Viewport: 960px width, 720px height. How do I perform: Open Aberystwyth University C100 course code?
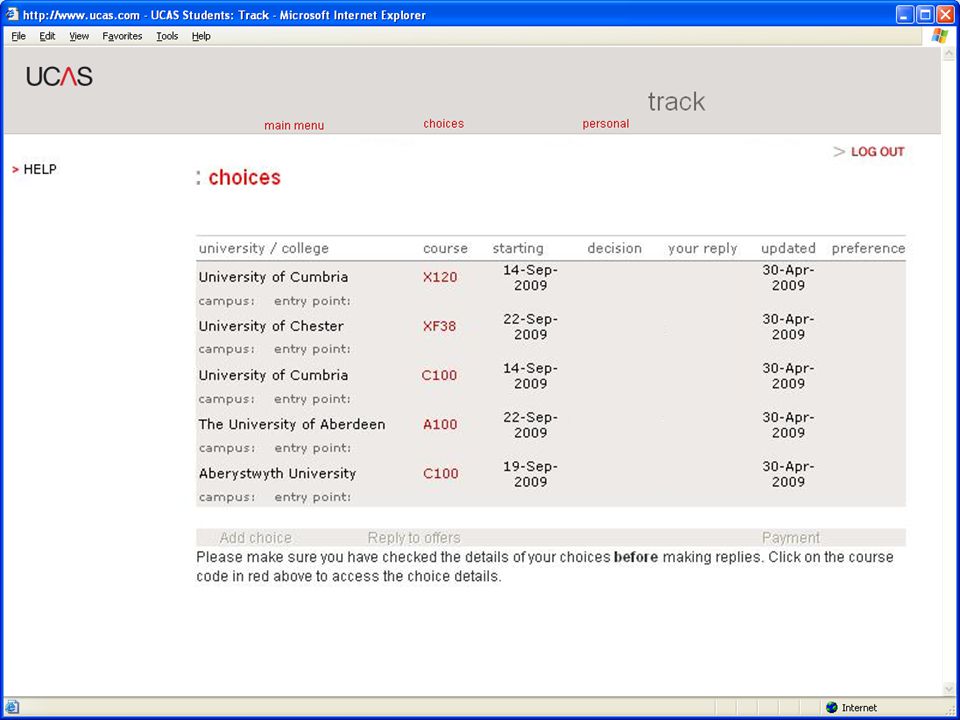point(441,473)
